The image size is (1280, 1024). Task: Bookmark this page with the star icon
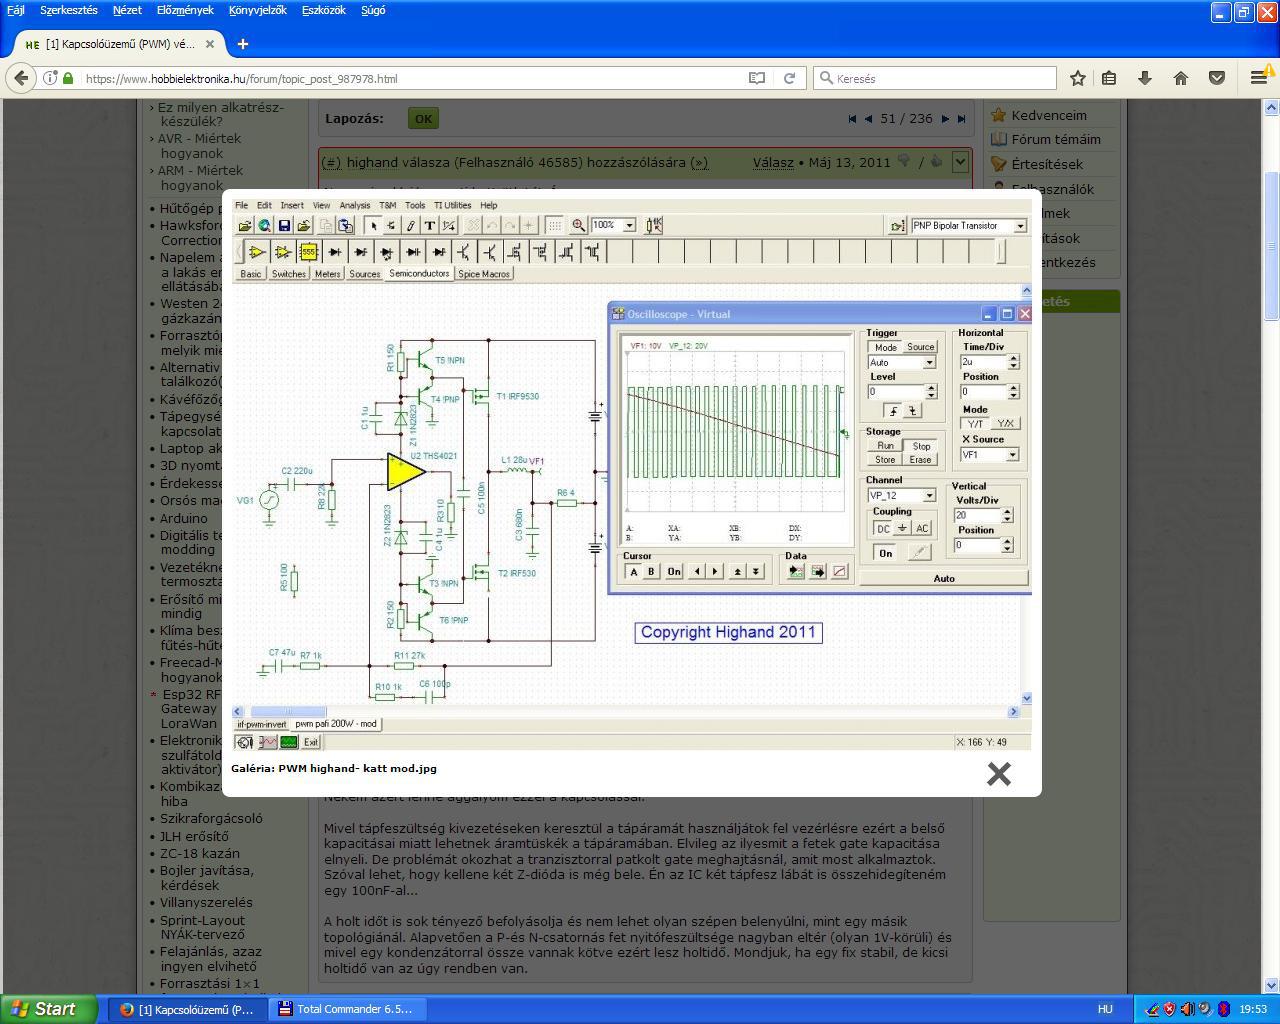click(1078, 78)
